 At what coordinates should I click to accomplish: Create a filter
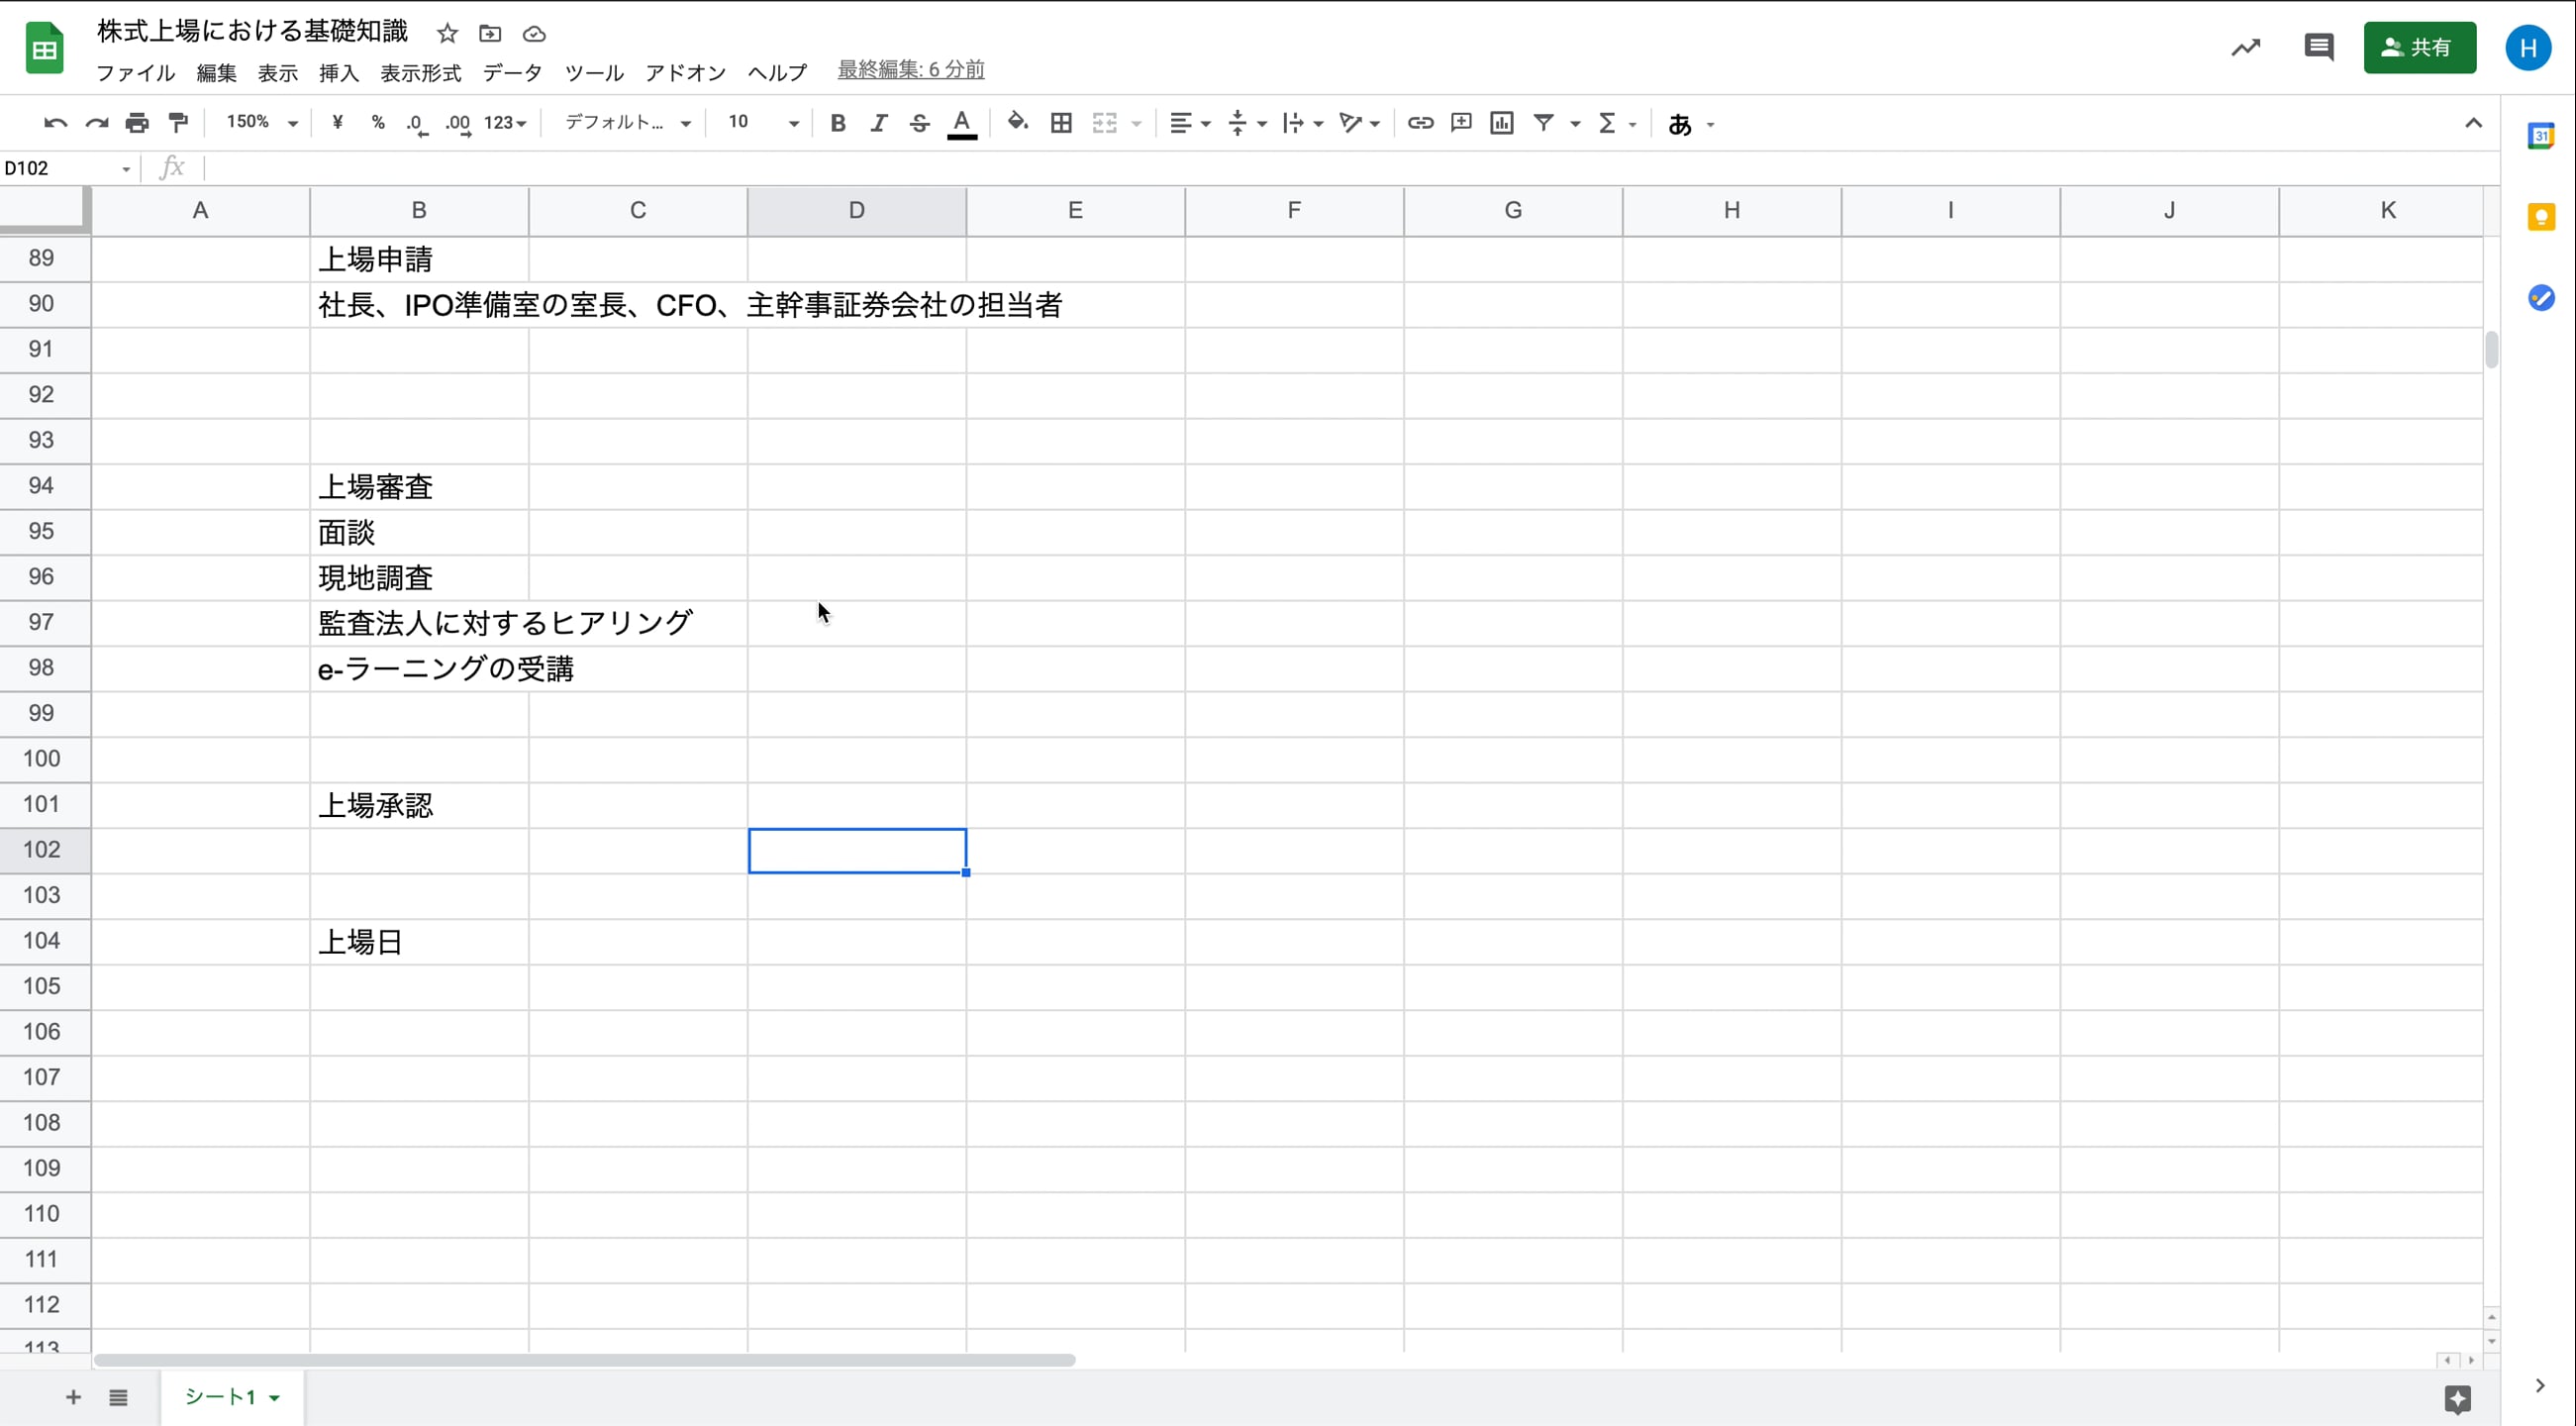click(x=1544, y=122)
